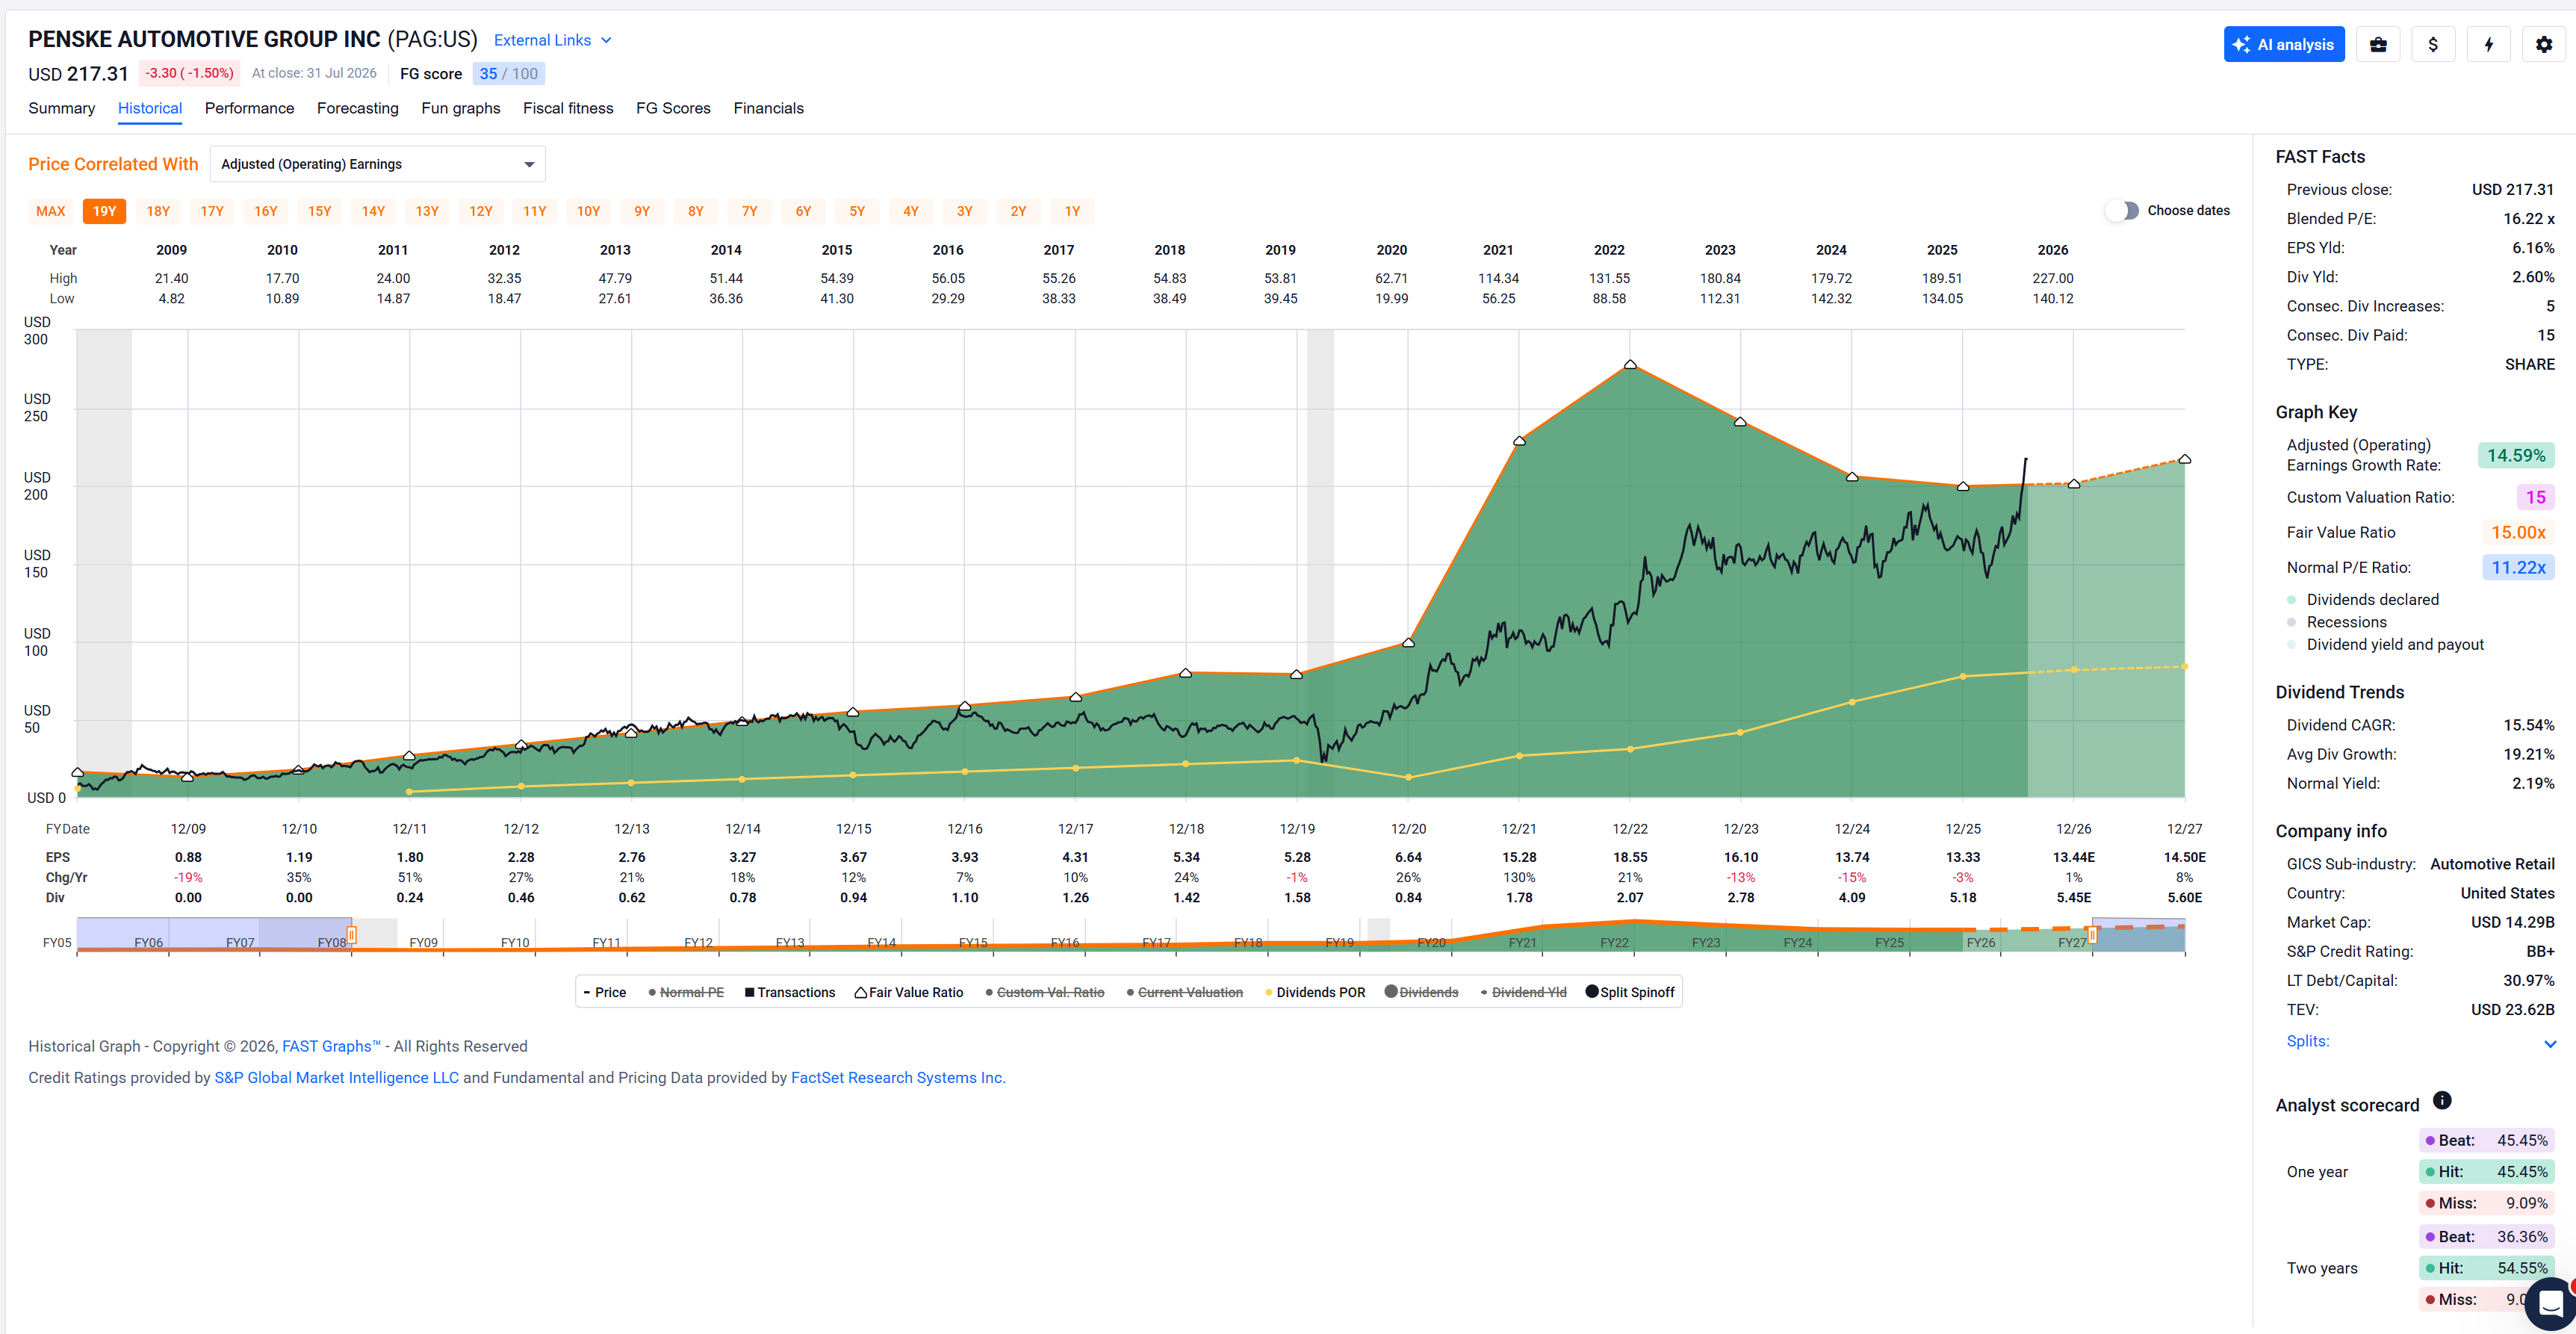Select the 1Y time range
Image resolution: width=2576 pixels, height=1334 pixels.
coord(1072,211)
